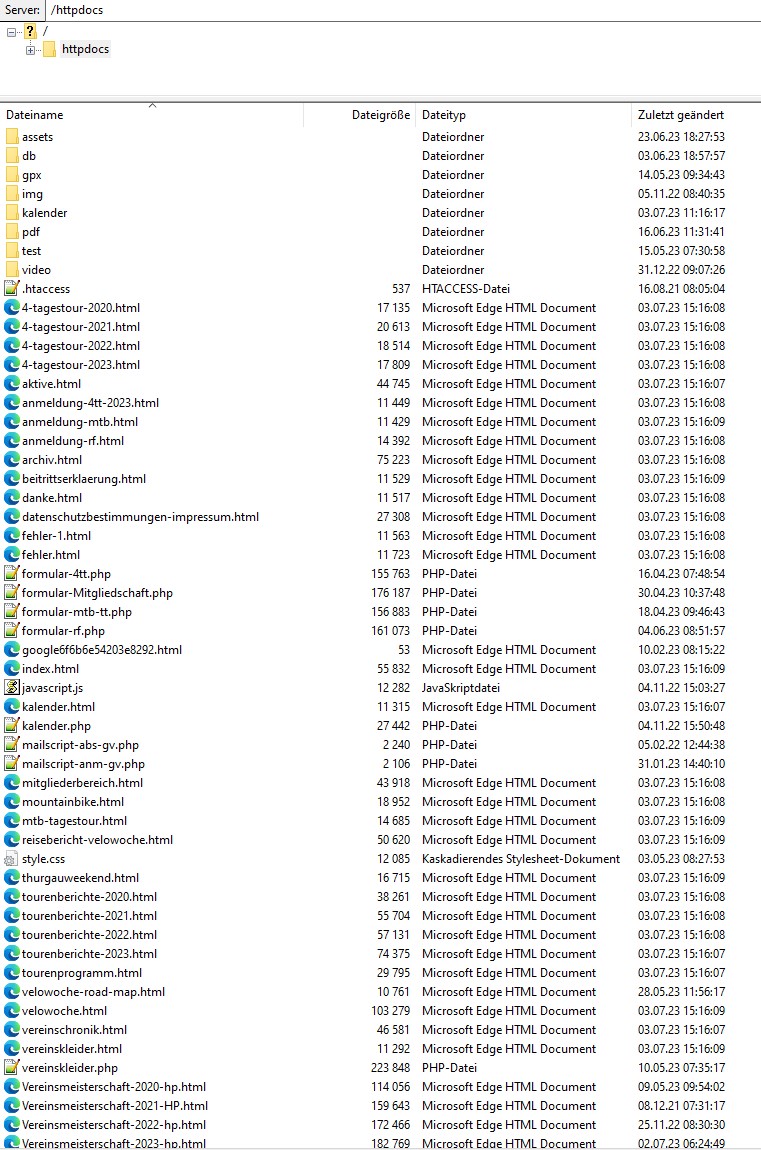761x1150 pixels.
Task: Collapse the root "/" tree node
Action: click(x=11, y=32)
